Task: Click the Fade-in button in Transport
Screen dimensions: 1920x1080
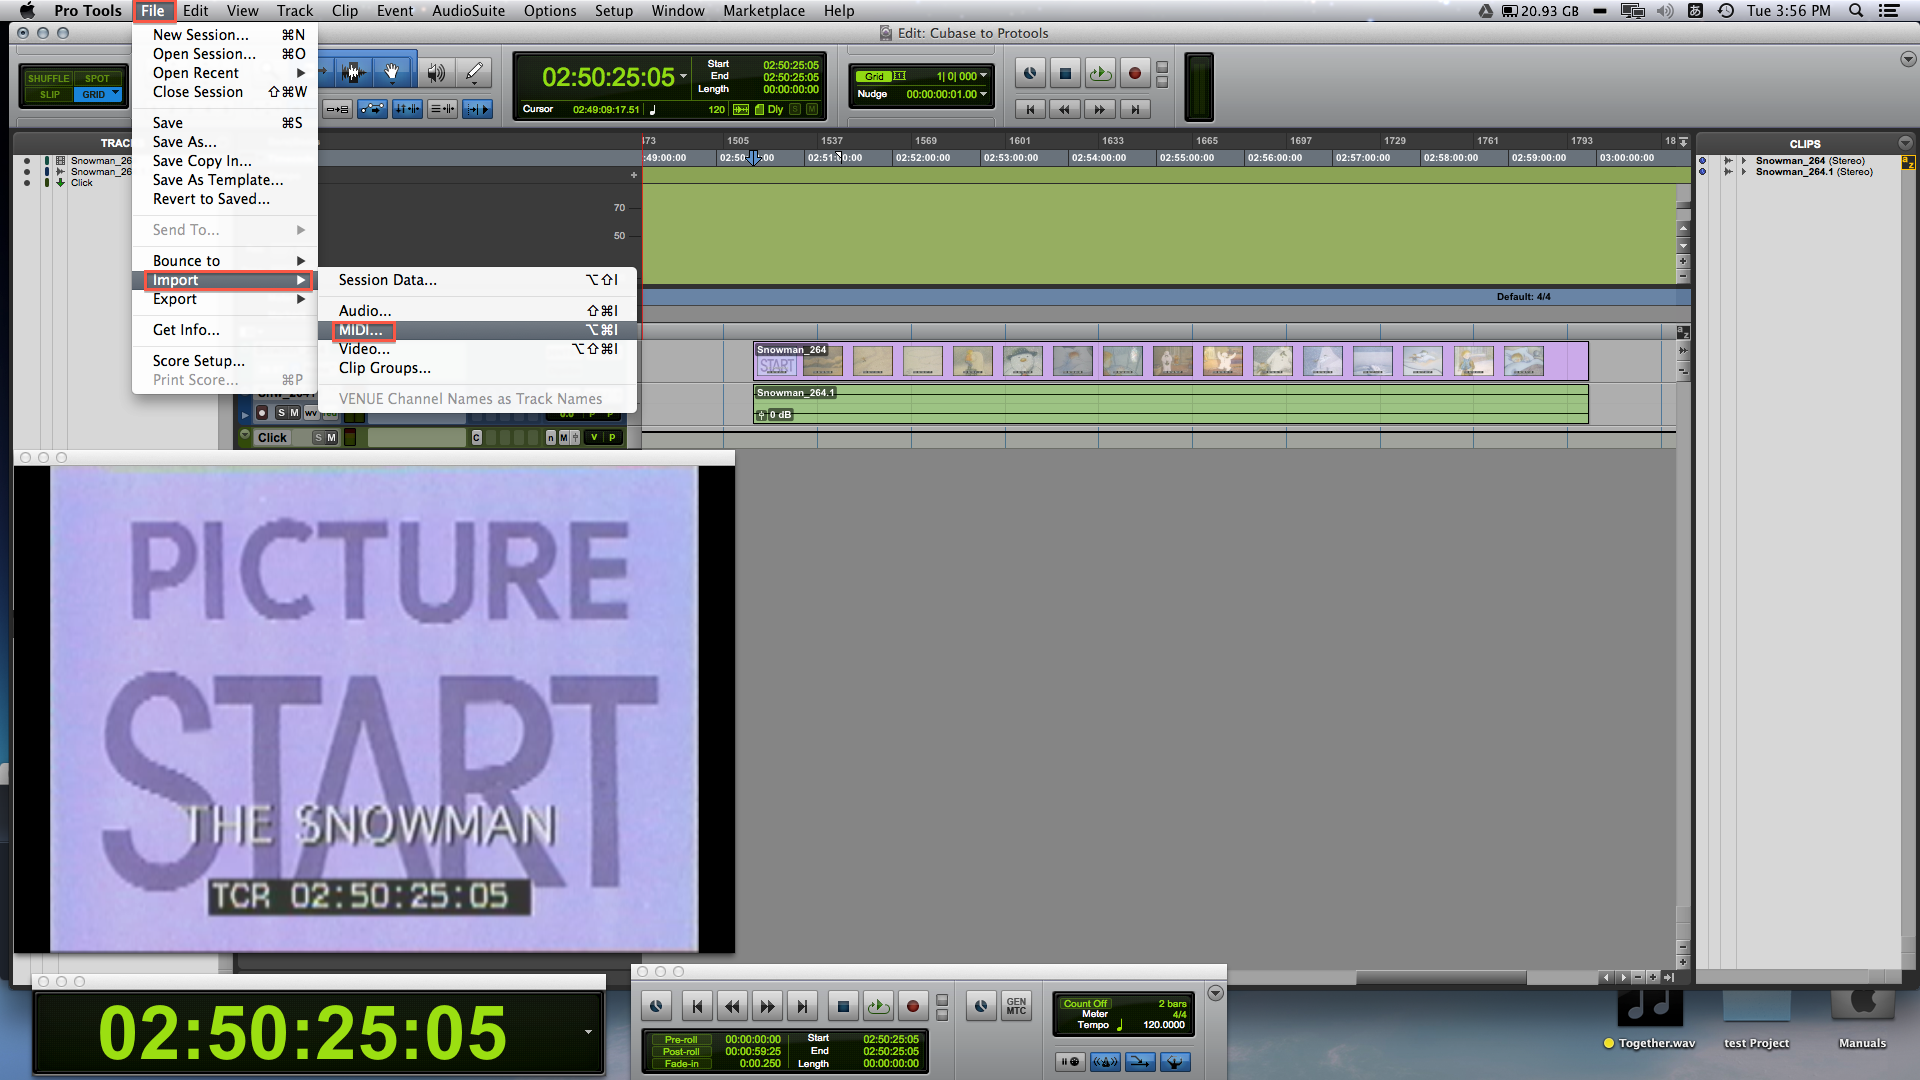Action: 681,1064
